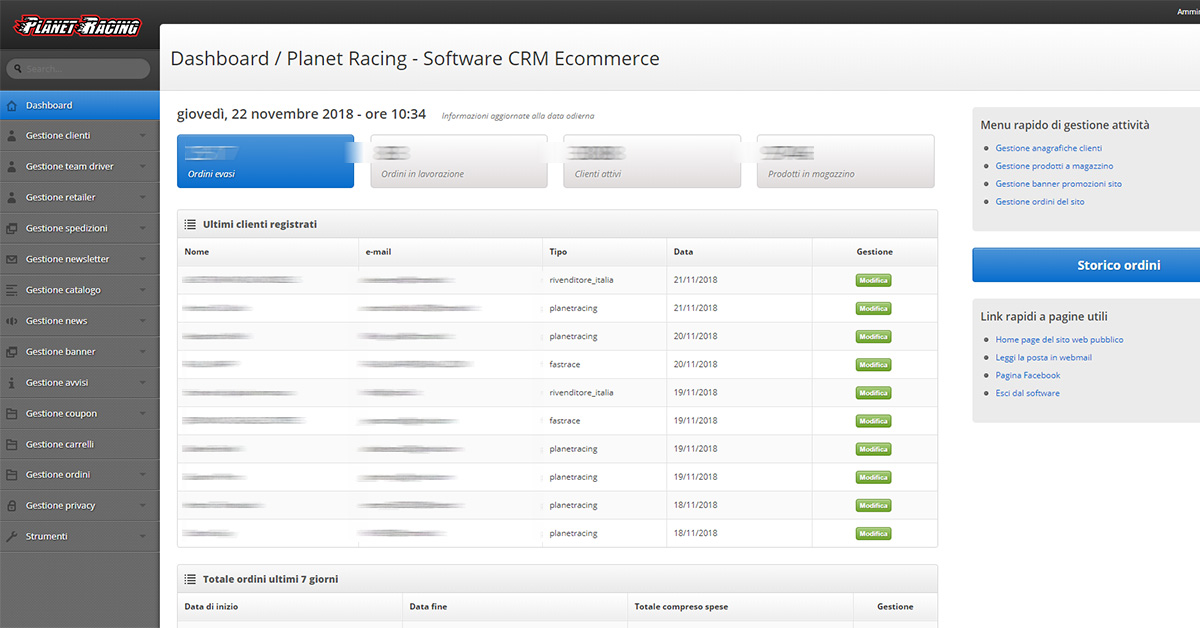Click the Esci dal software link
This screenshot has height=628, width=1200.
1028,394
